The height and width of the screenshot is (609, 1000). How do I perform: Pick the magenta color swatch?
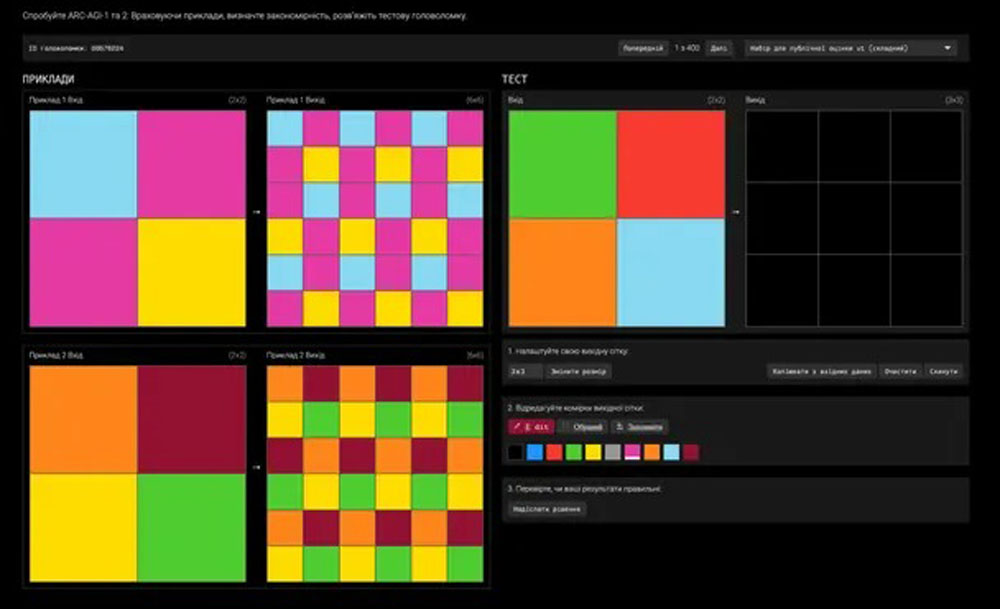[632, 453]
